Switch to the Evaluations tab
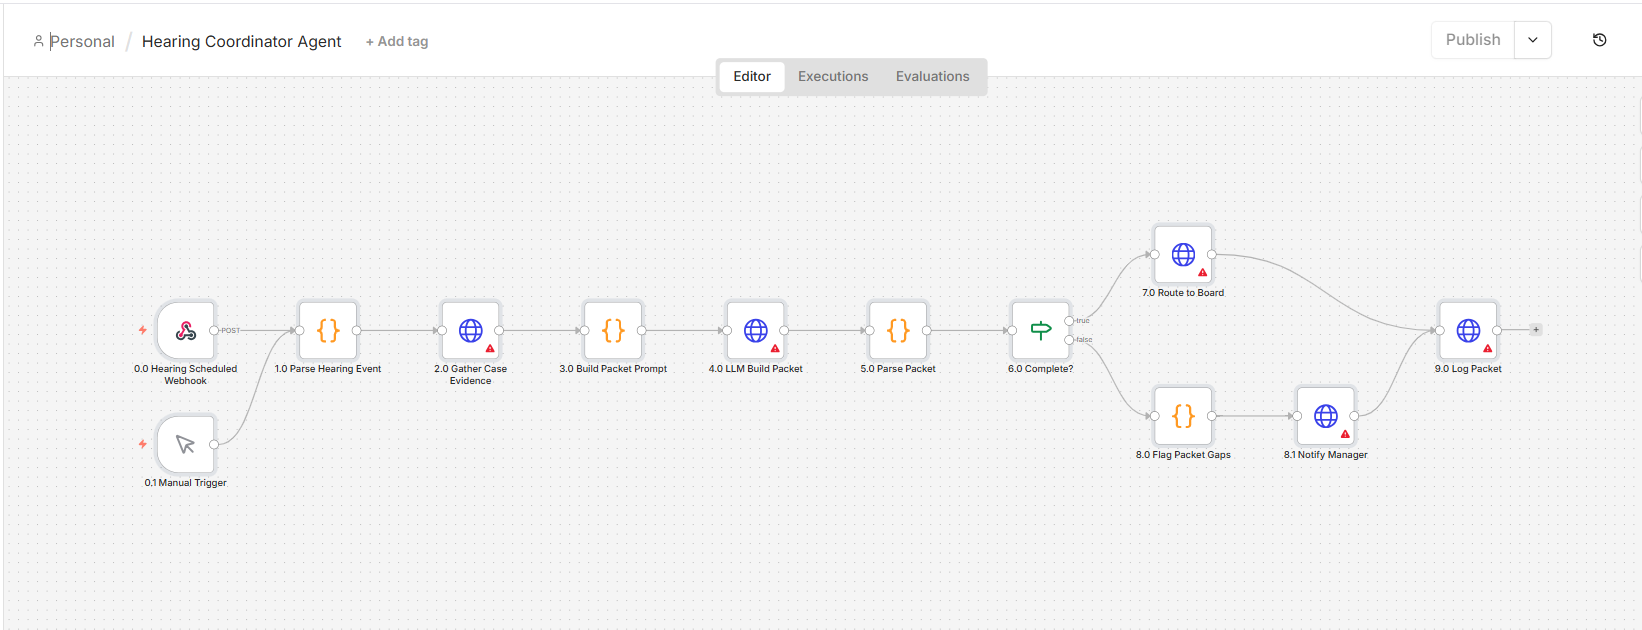1642x630 pixels. coord(933,76)
